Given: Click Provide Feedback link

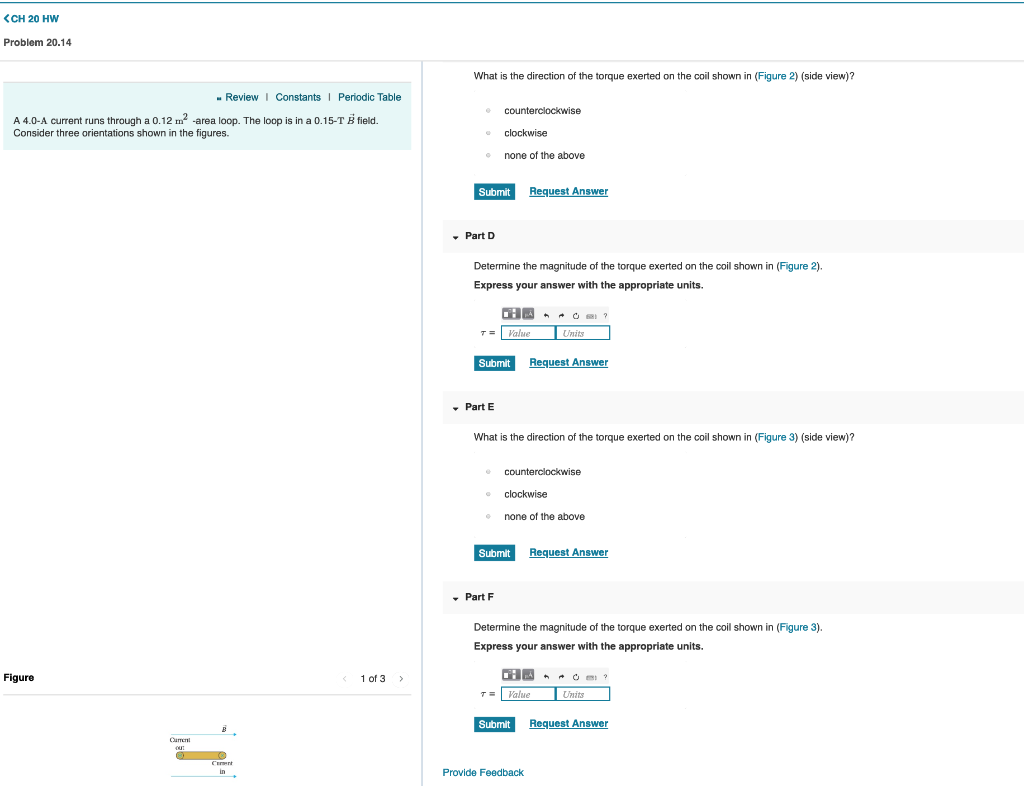Looking at the screenshot, I should click(x=483, y=772).
